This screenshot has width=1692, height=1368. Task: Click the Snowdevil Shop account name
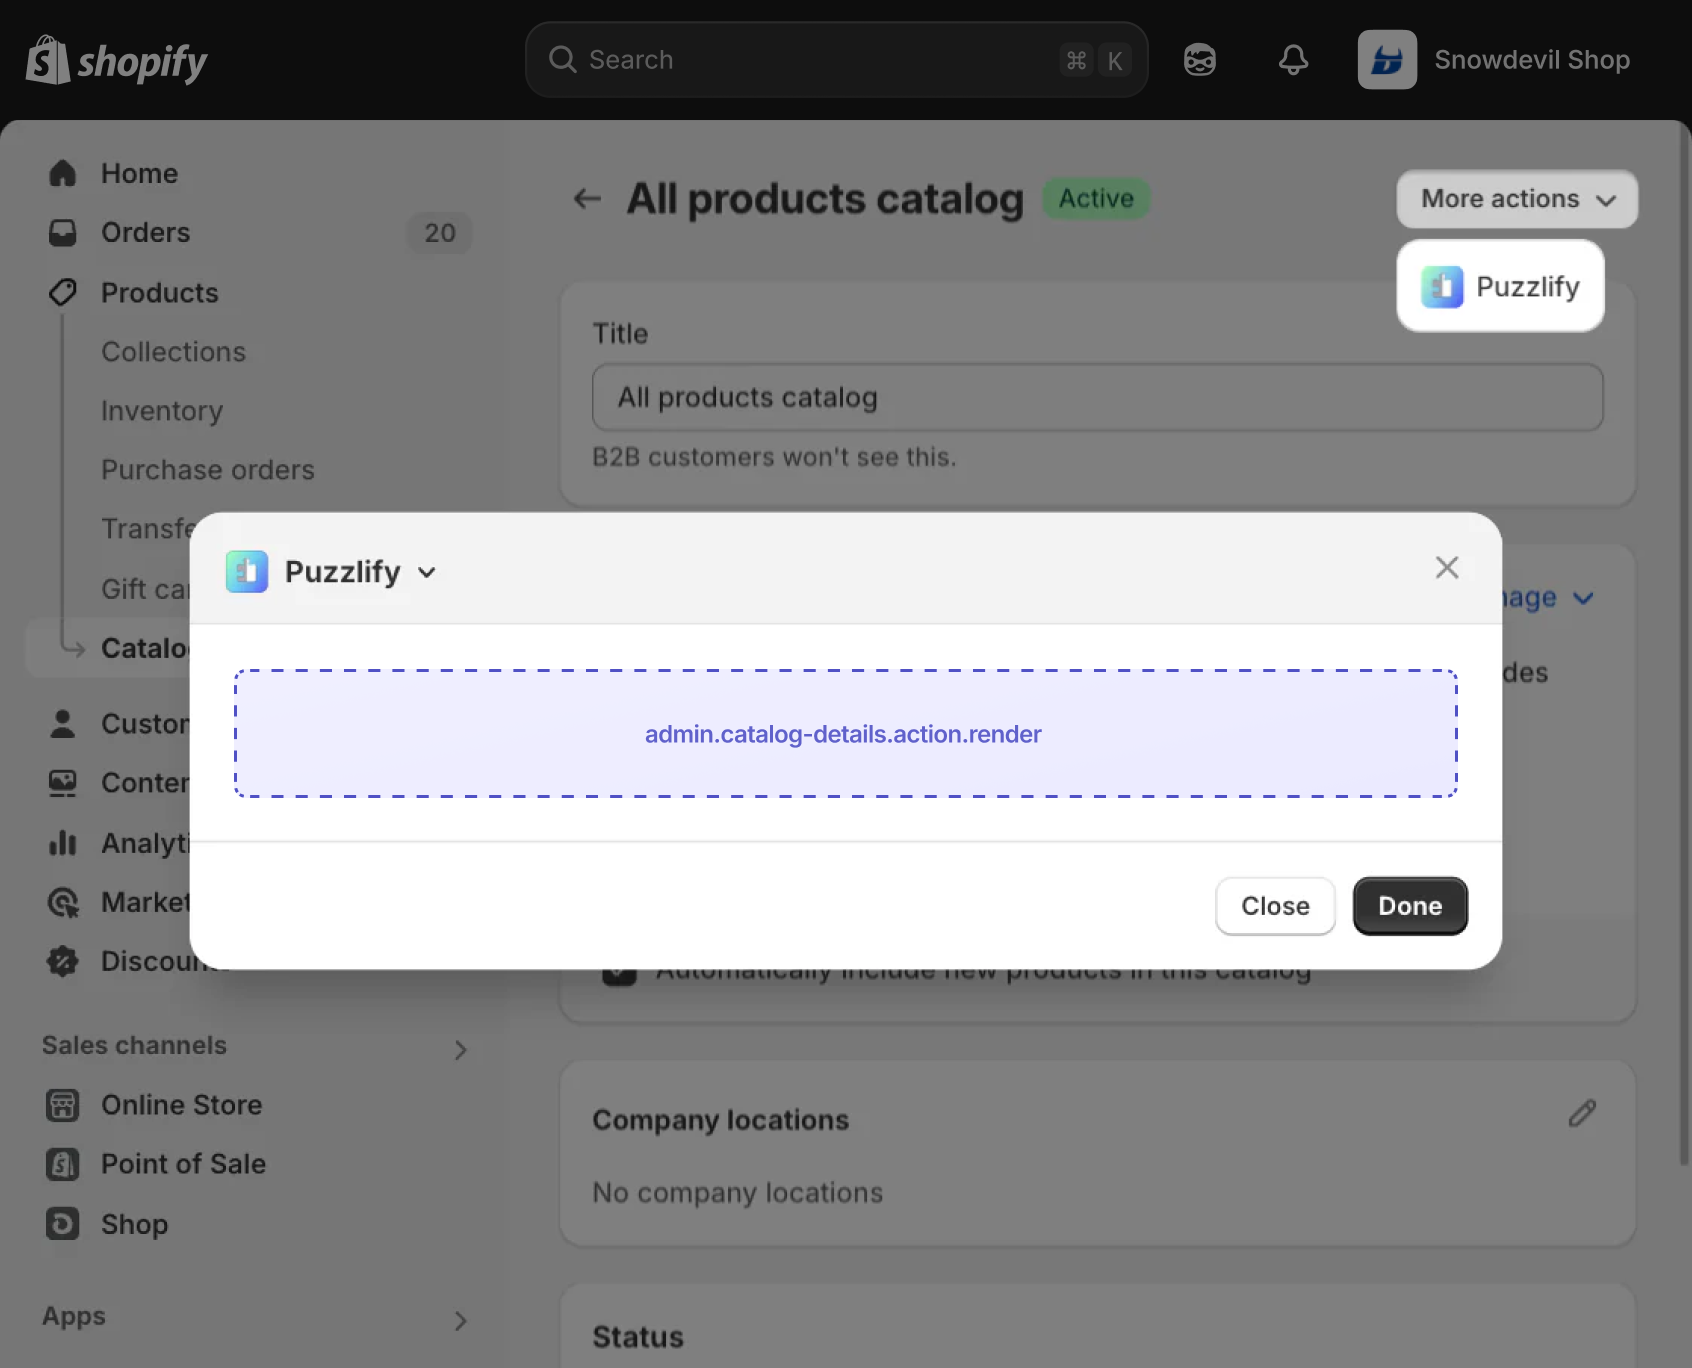(1532, 60)
